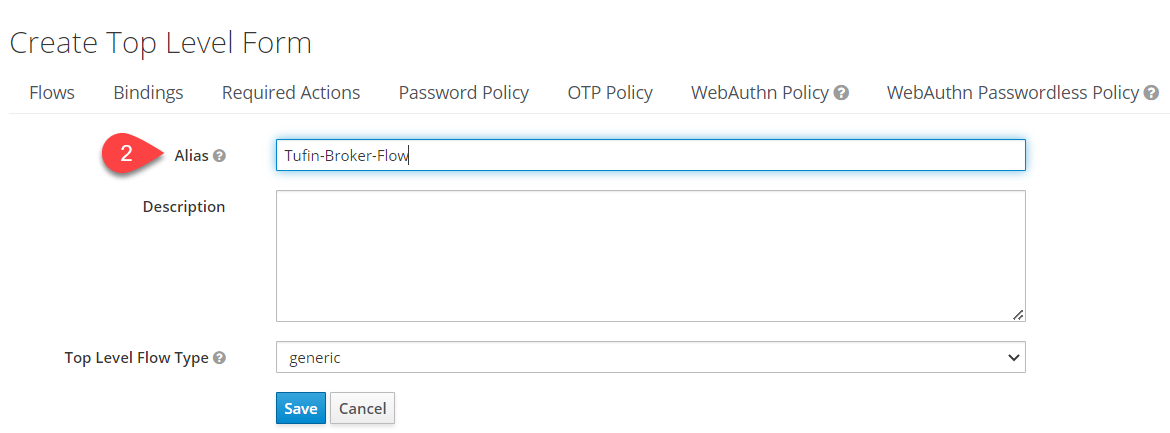
Task: Open the Bindings tab
Action: [148, 93]
